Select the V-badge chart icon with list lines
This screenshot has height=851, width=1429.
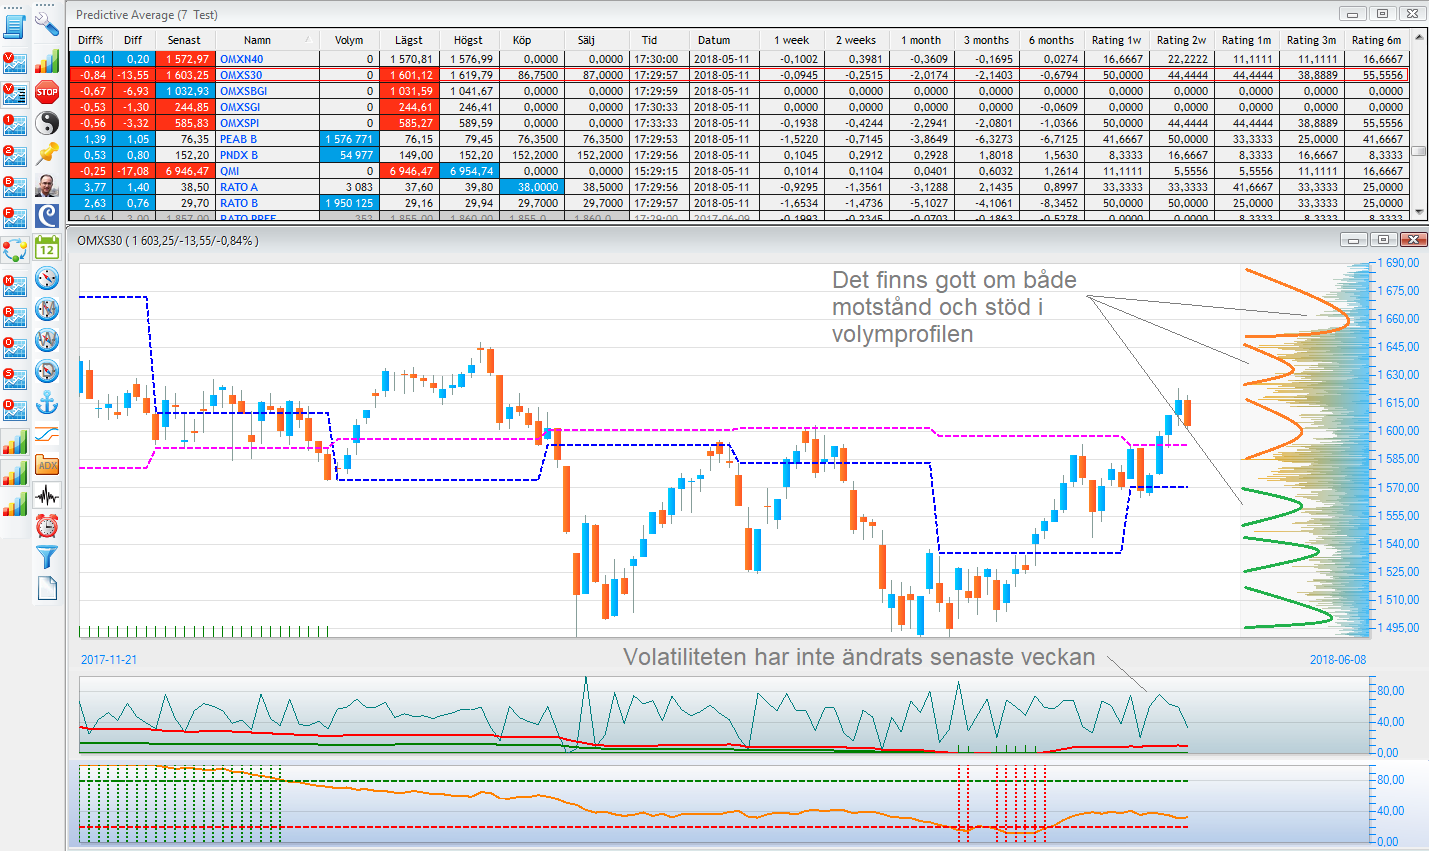pyautogui.click(x=15, y=93)
